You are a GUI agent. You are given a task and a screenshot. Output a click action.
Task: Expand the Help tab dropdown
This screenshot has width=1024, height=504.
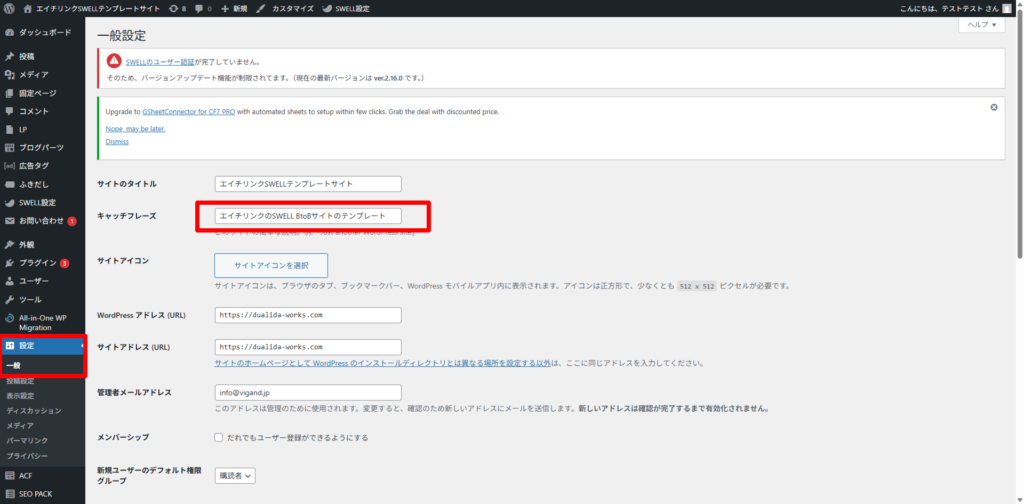[981, 25]
